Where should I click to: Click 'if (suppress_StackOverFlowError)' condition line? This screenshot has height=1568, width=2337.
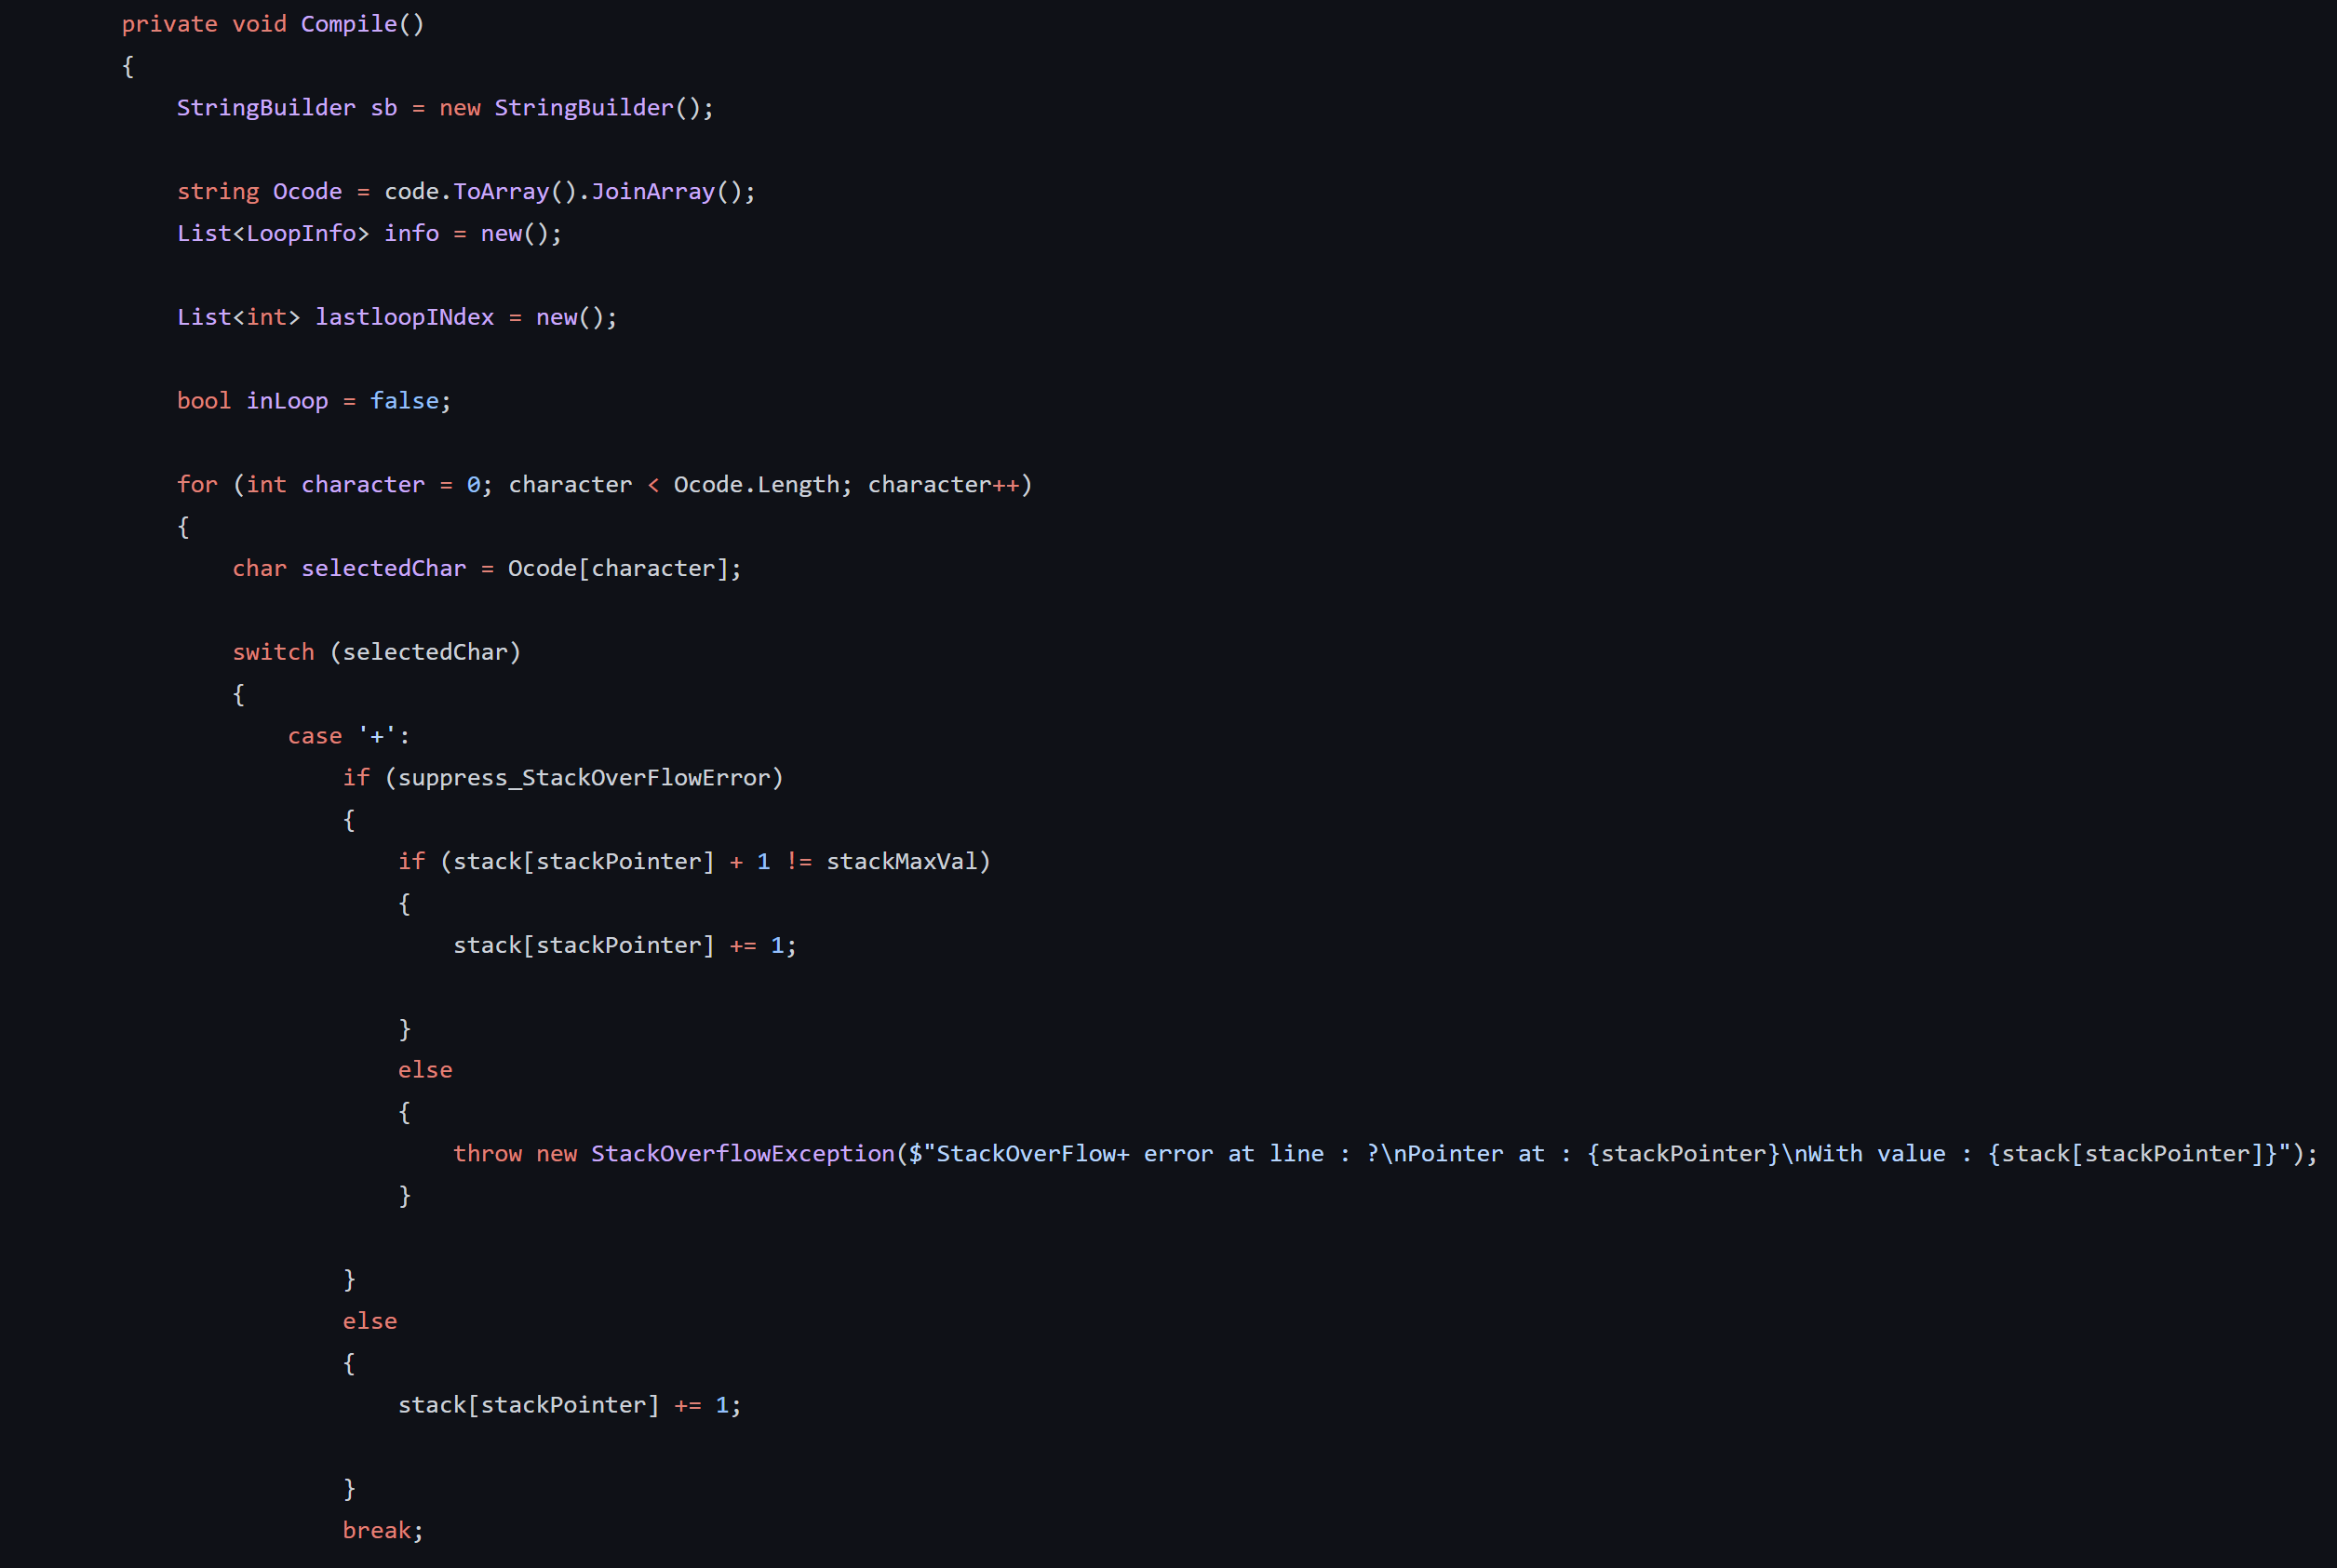pos(563,778)
